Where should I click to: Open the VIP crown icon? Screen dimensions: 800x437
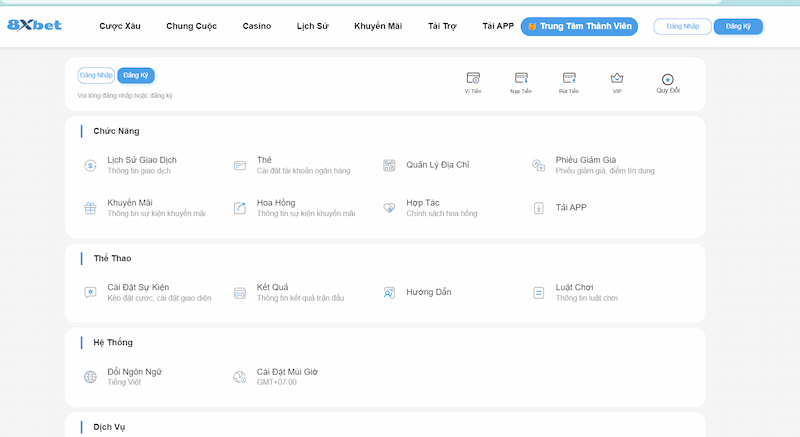[x=617, y=78]
